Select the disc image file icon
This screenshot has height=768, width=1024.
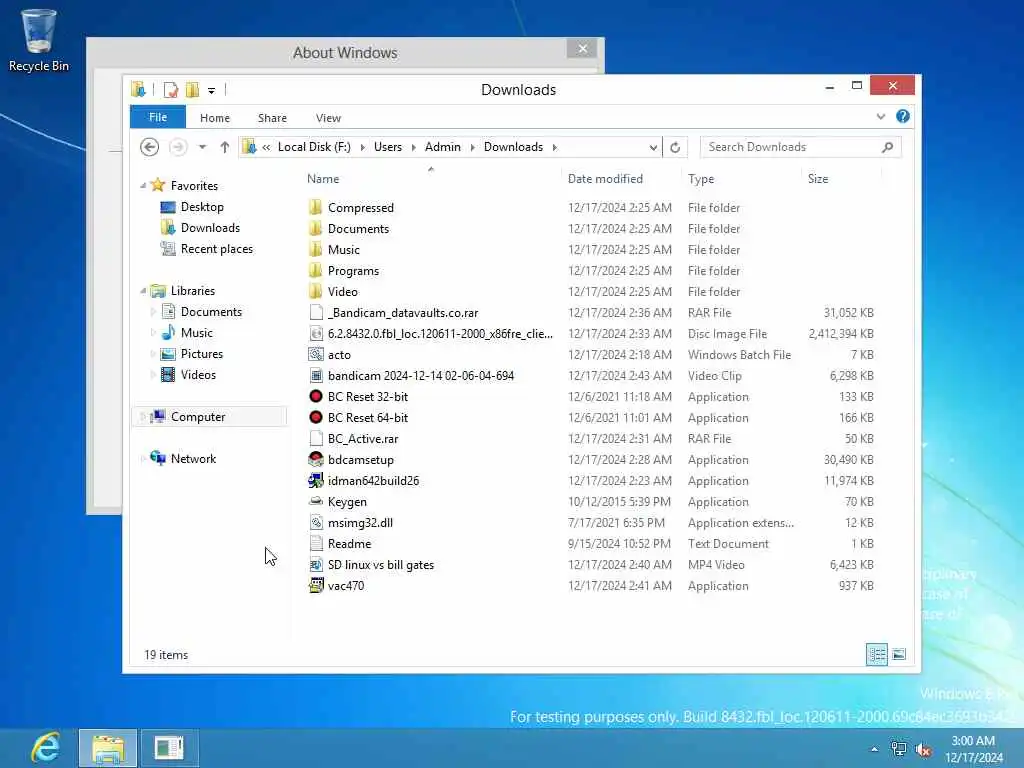click(x=316, y=334)
